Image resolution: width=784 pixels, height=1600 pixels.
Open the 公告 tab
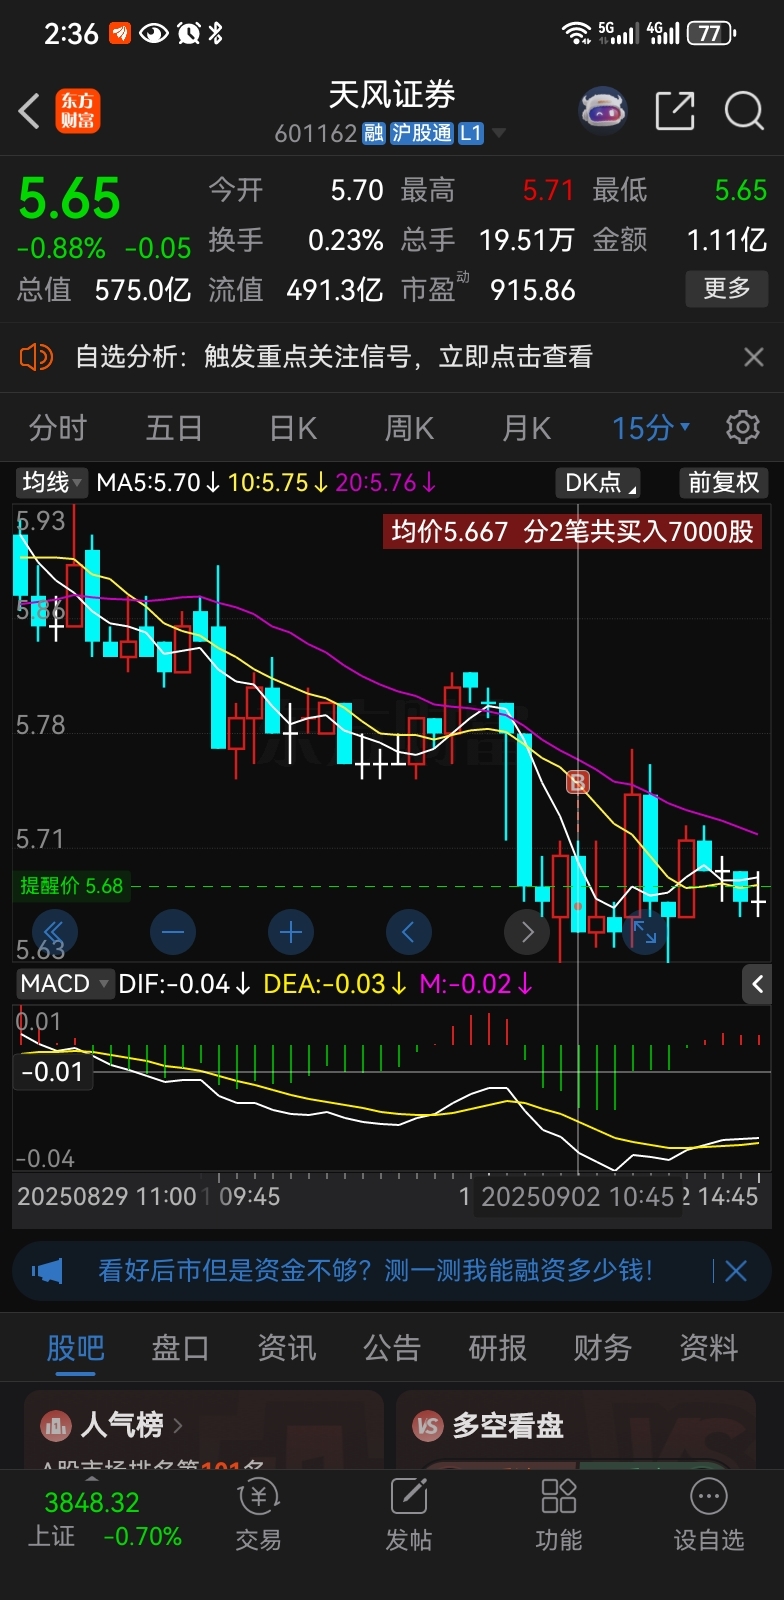point(392,1348)
